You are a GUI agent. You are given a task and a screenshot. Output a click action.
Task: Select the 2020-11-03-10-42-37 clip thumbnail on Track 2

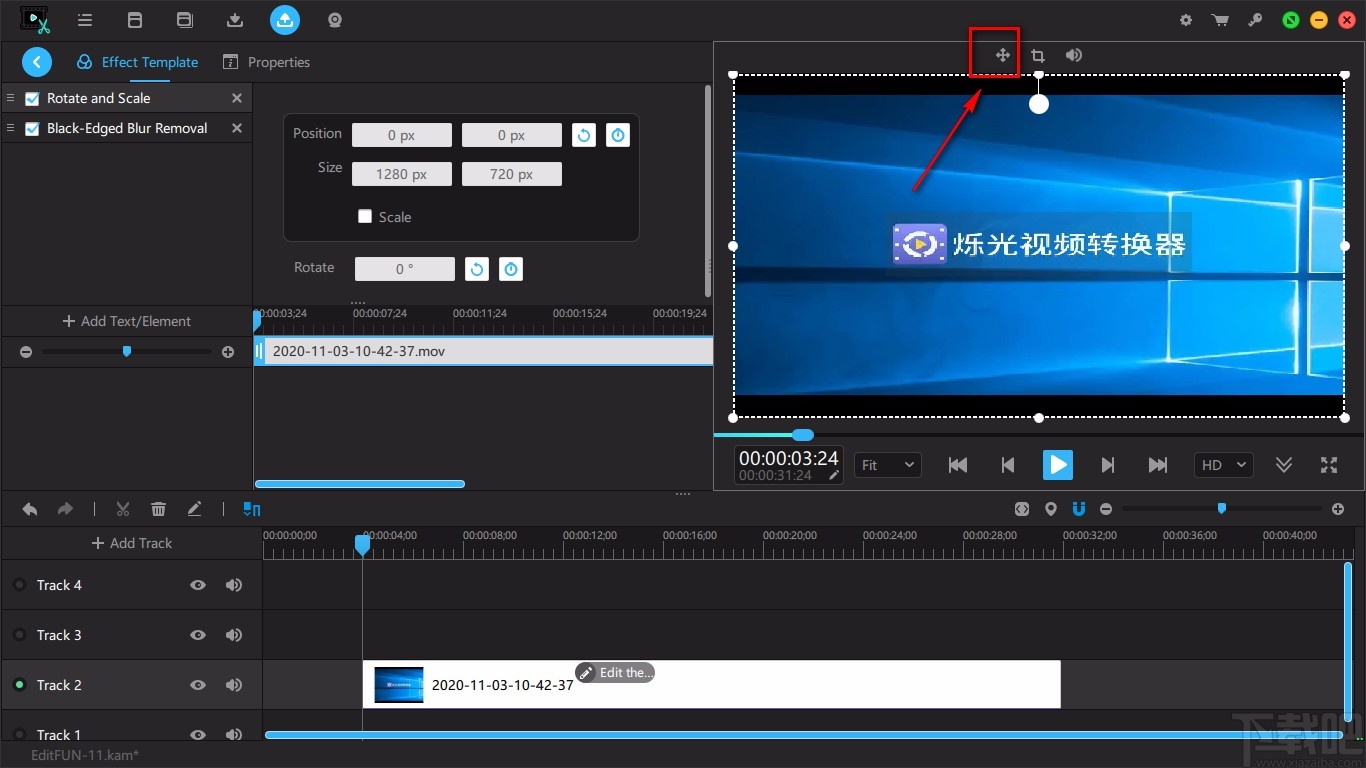pyautogui.click(x=399, y=685)
